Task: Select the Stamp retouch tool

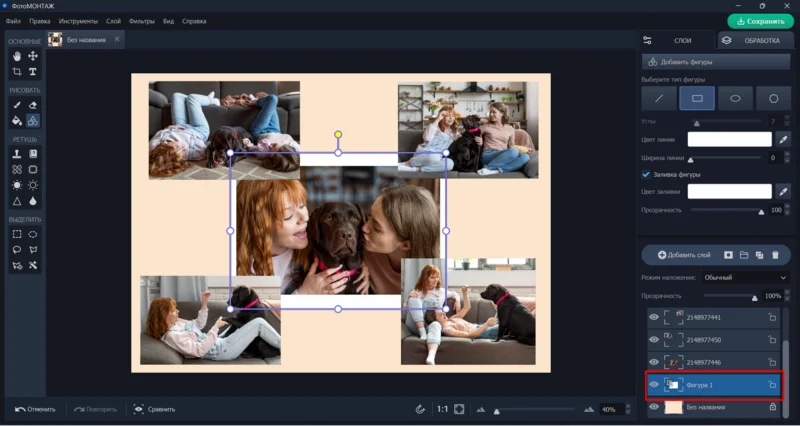Action: click(17, 154)
